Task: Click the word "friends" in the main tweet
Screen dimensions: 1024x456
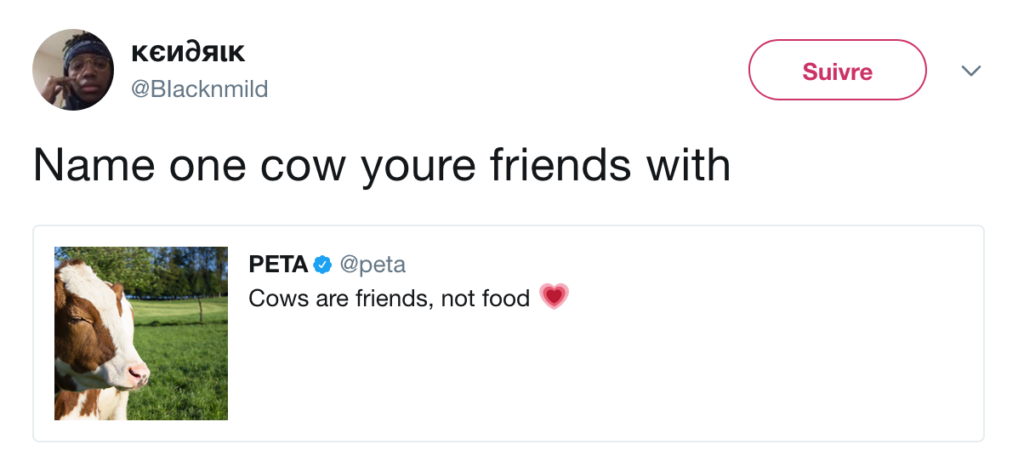Action: (x=560, y=165)
